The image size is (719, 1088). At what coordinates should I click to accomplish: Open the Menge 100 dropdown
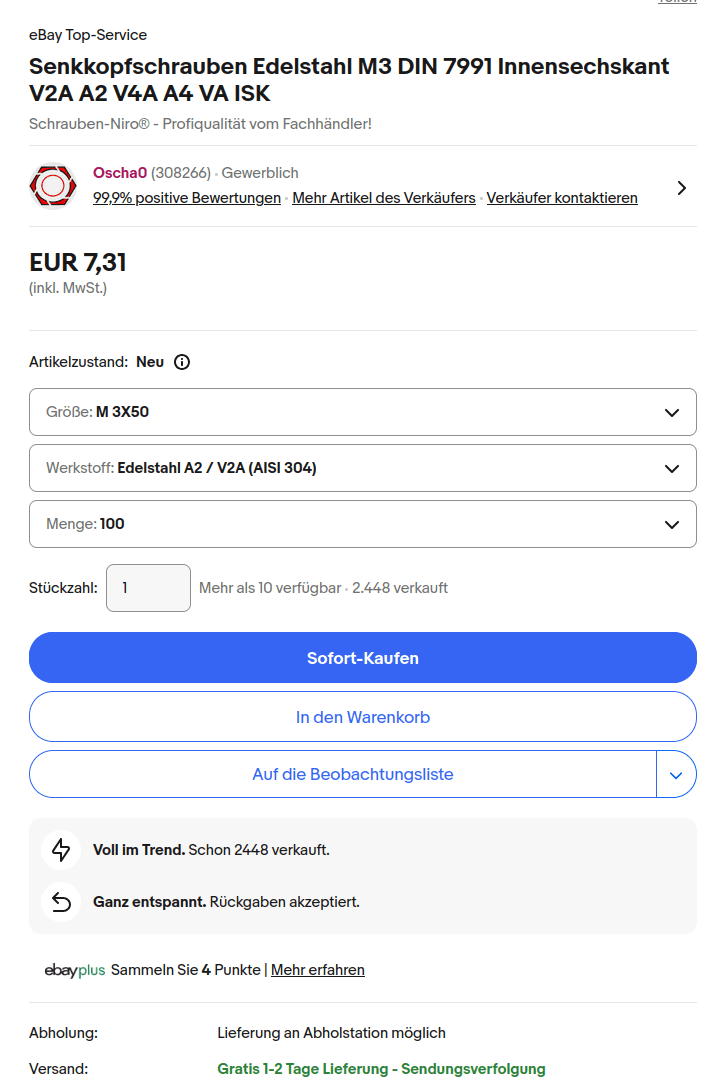click(362, 524)
